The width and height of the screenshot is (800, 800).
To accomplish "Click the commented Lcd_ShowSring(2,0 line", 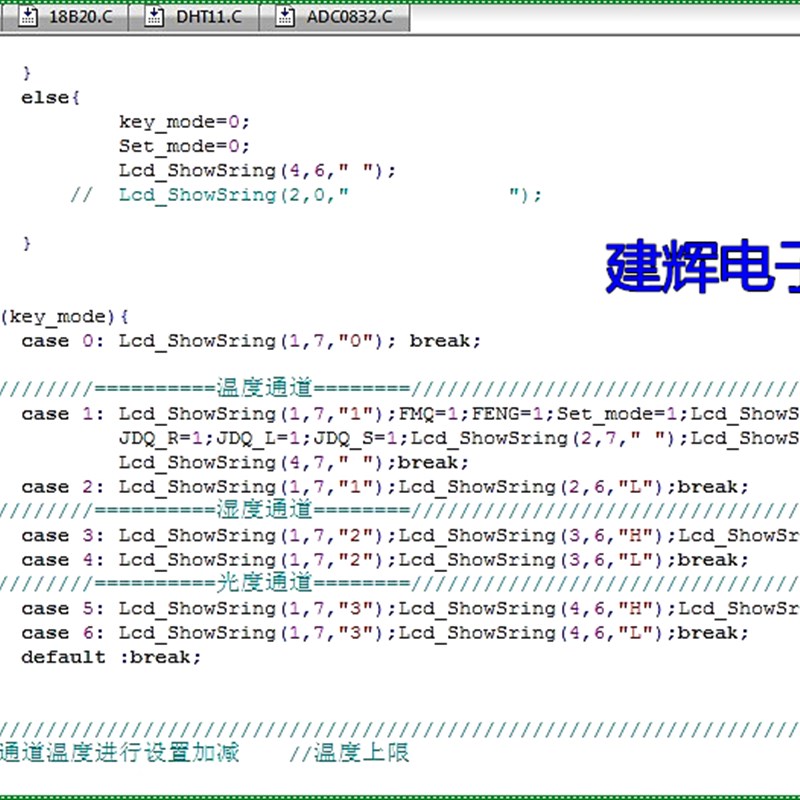I will 306,195.
